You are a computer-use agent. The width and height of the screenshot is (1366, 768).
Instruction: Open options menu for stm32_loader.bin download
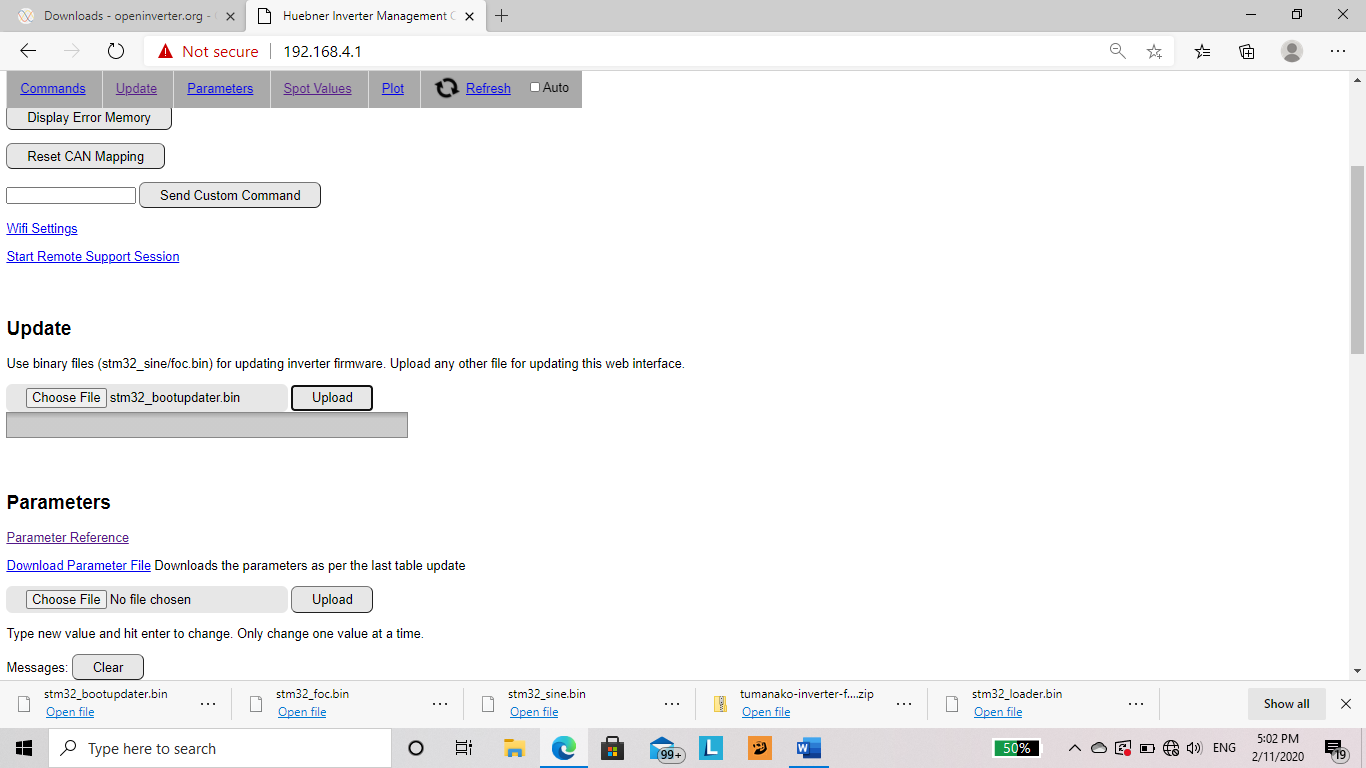click(1136, 704)
